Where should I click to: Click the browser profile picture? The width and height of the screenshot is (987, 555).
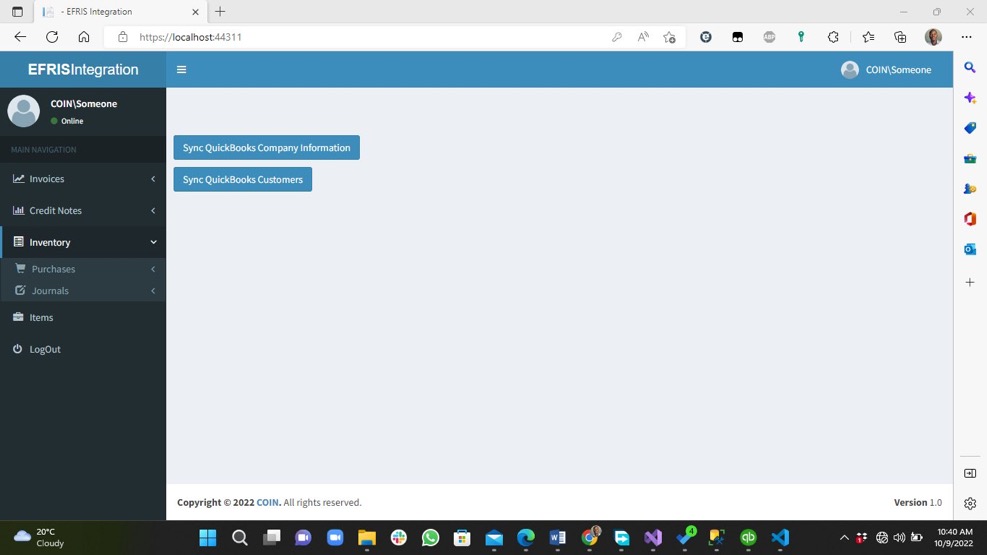933,37
